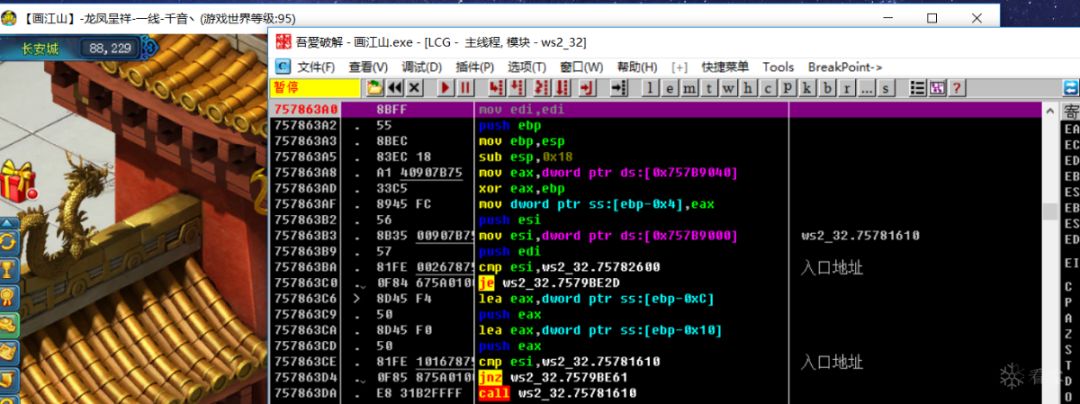1080x404 pixels.
Task: Open the 窗口(W) menu
Action: [x=581, y=67]
